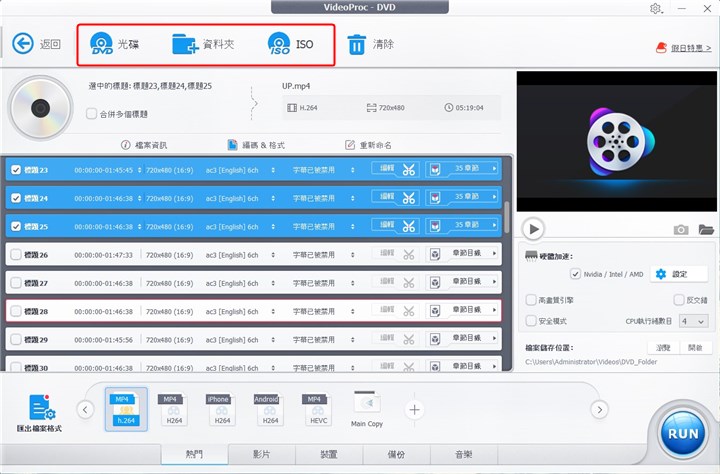Image resolution: width=720 pixels, height=474 pixels.
Task: Choose the Android H264 preset
Action: click(270, 409)
